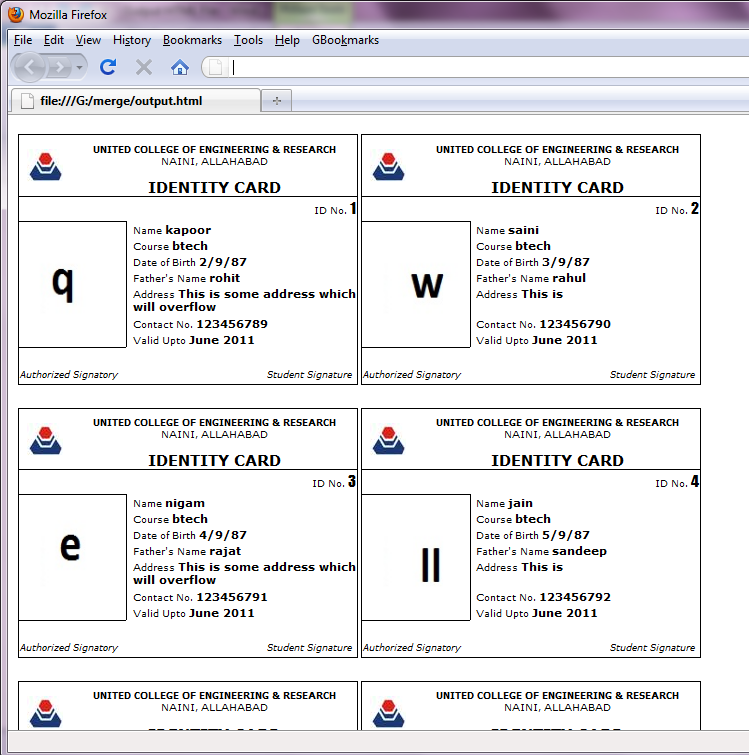Open the File menu

tap(23, 40)
